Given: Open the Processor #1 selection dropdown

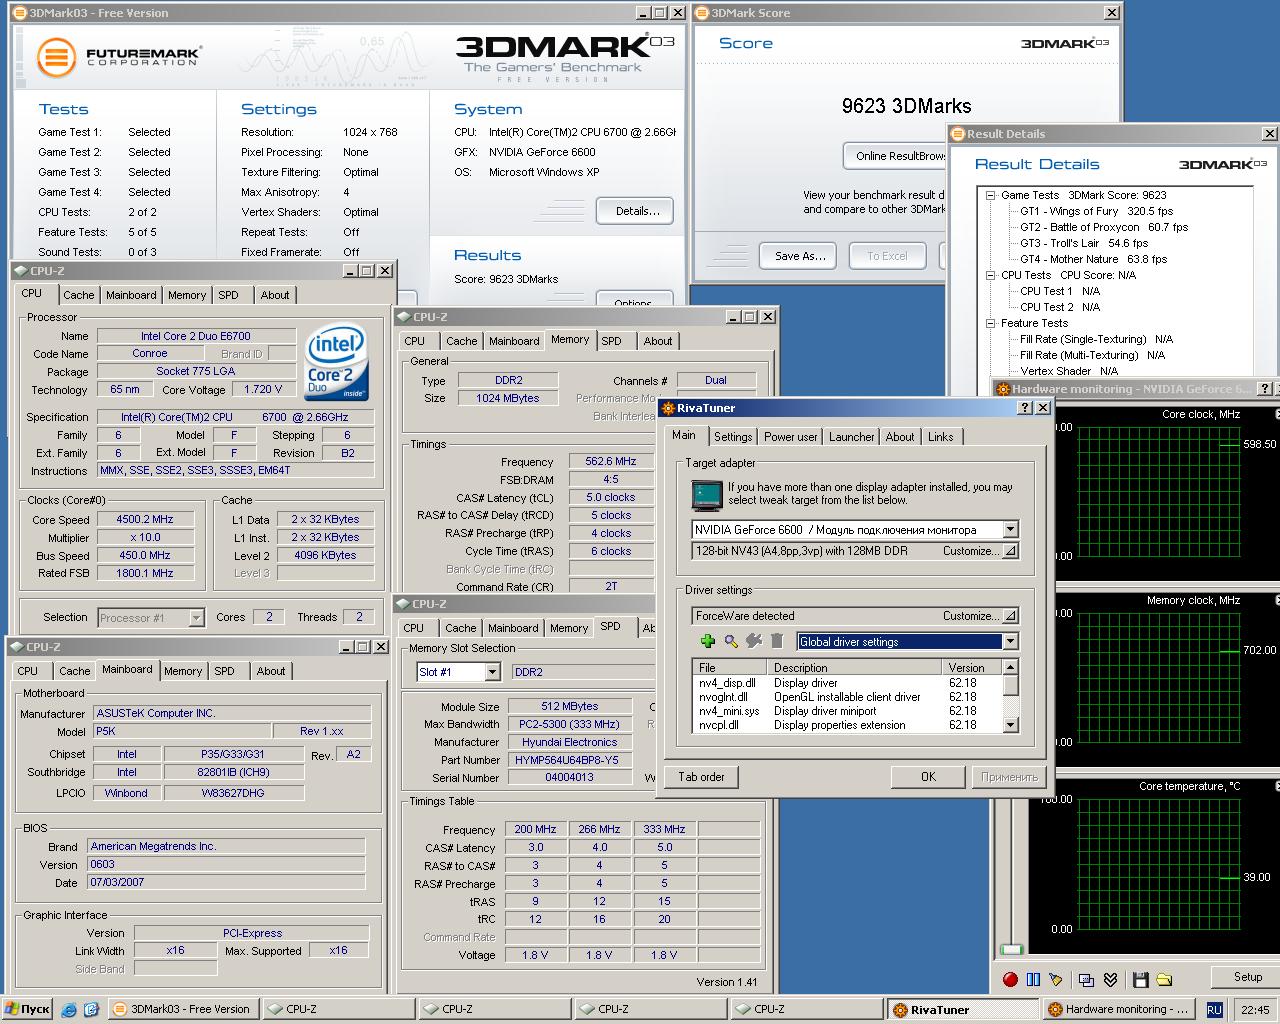Looking at the screenshot, I should [x=196, y=618].
